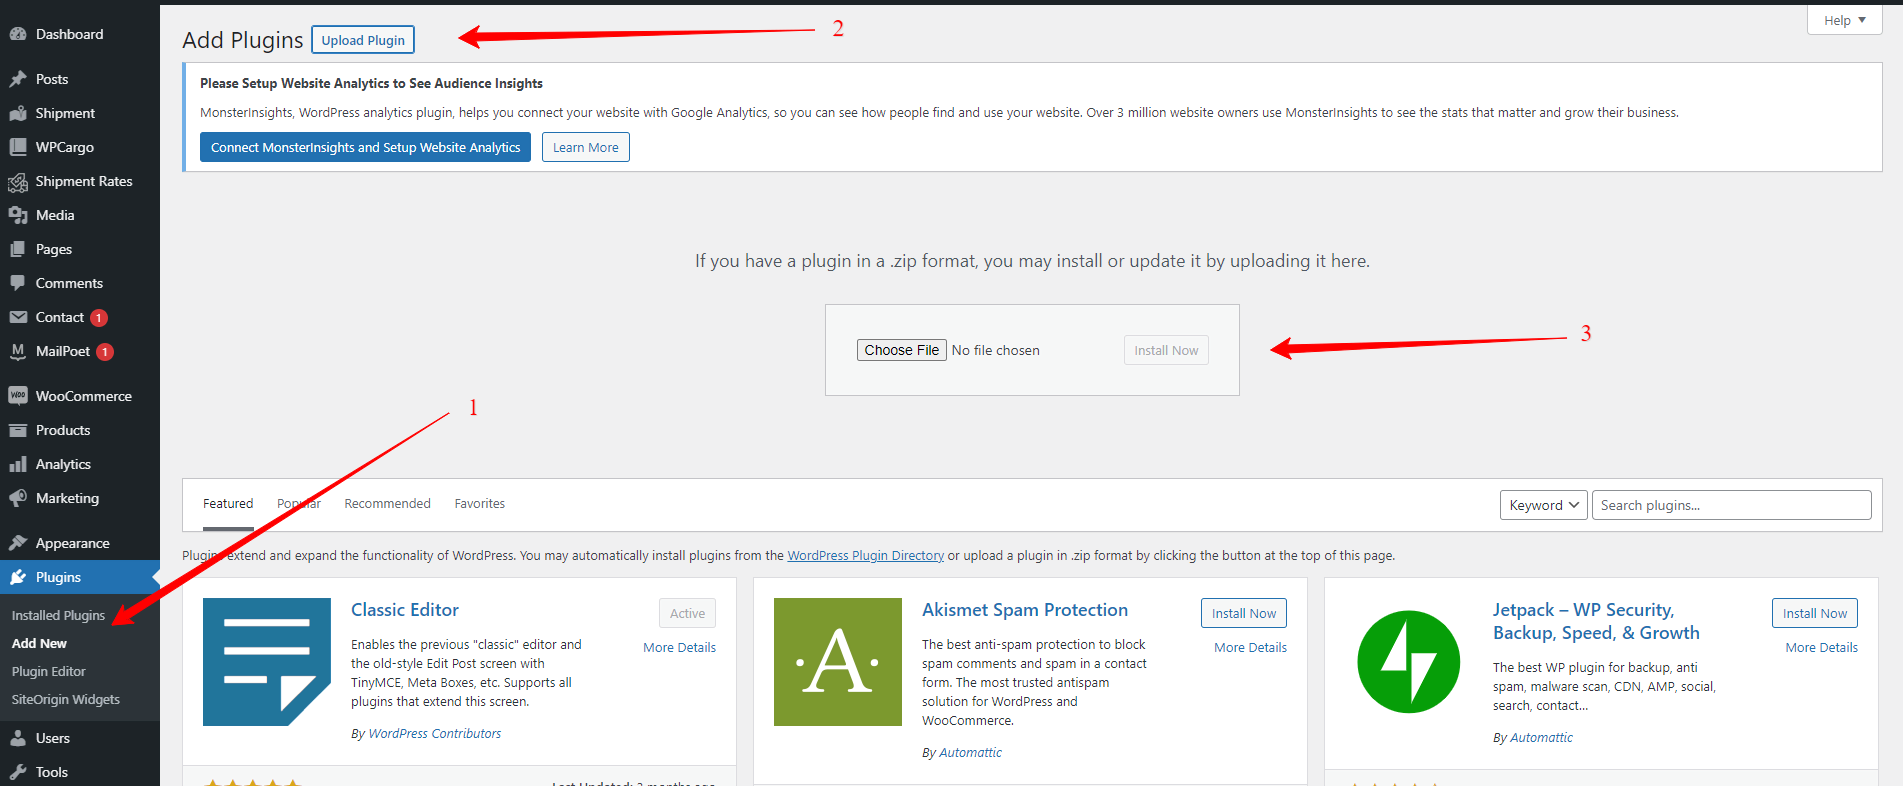
Task: Open the WordPress Plugin Directory link
Action: point(865,556)
